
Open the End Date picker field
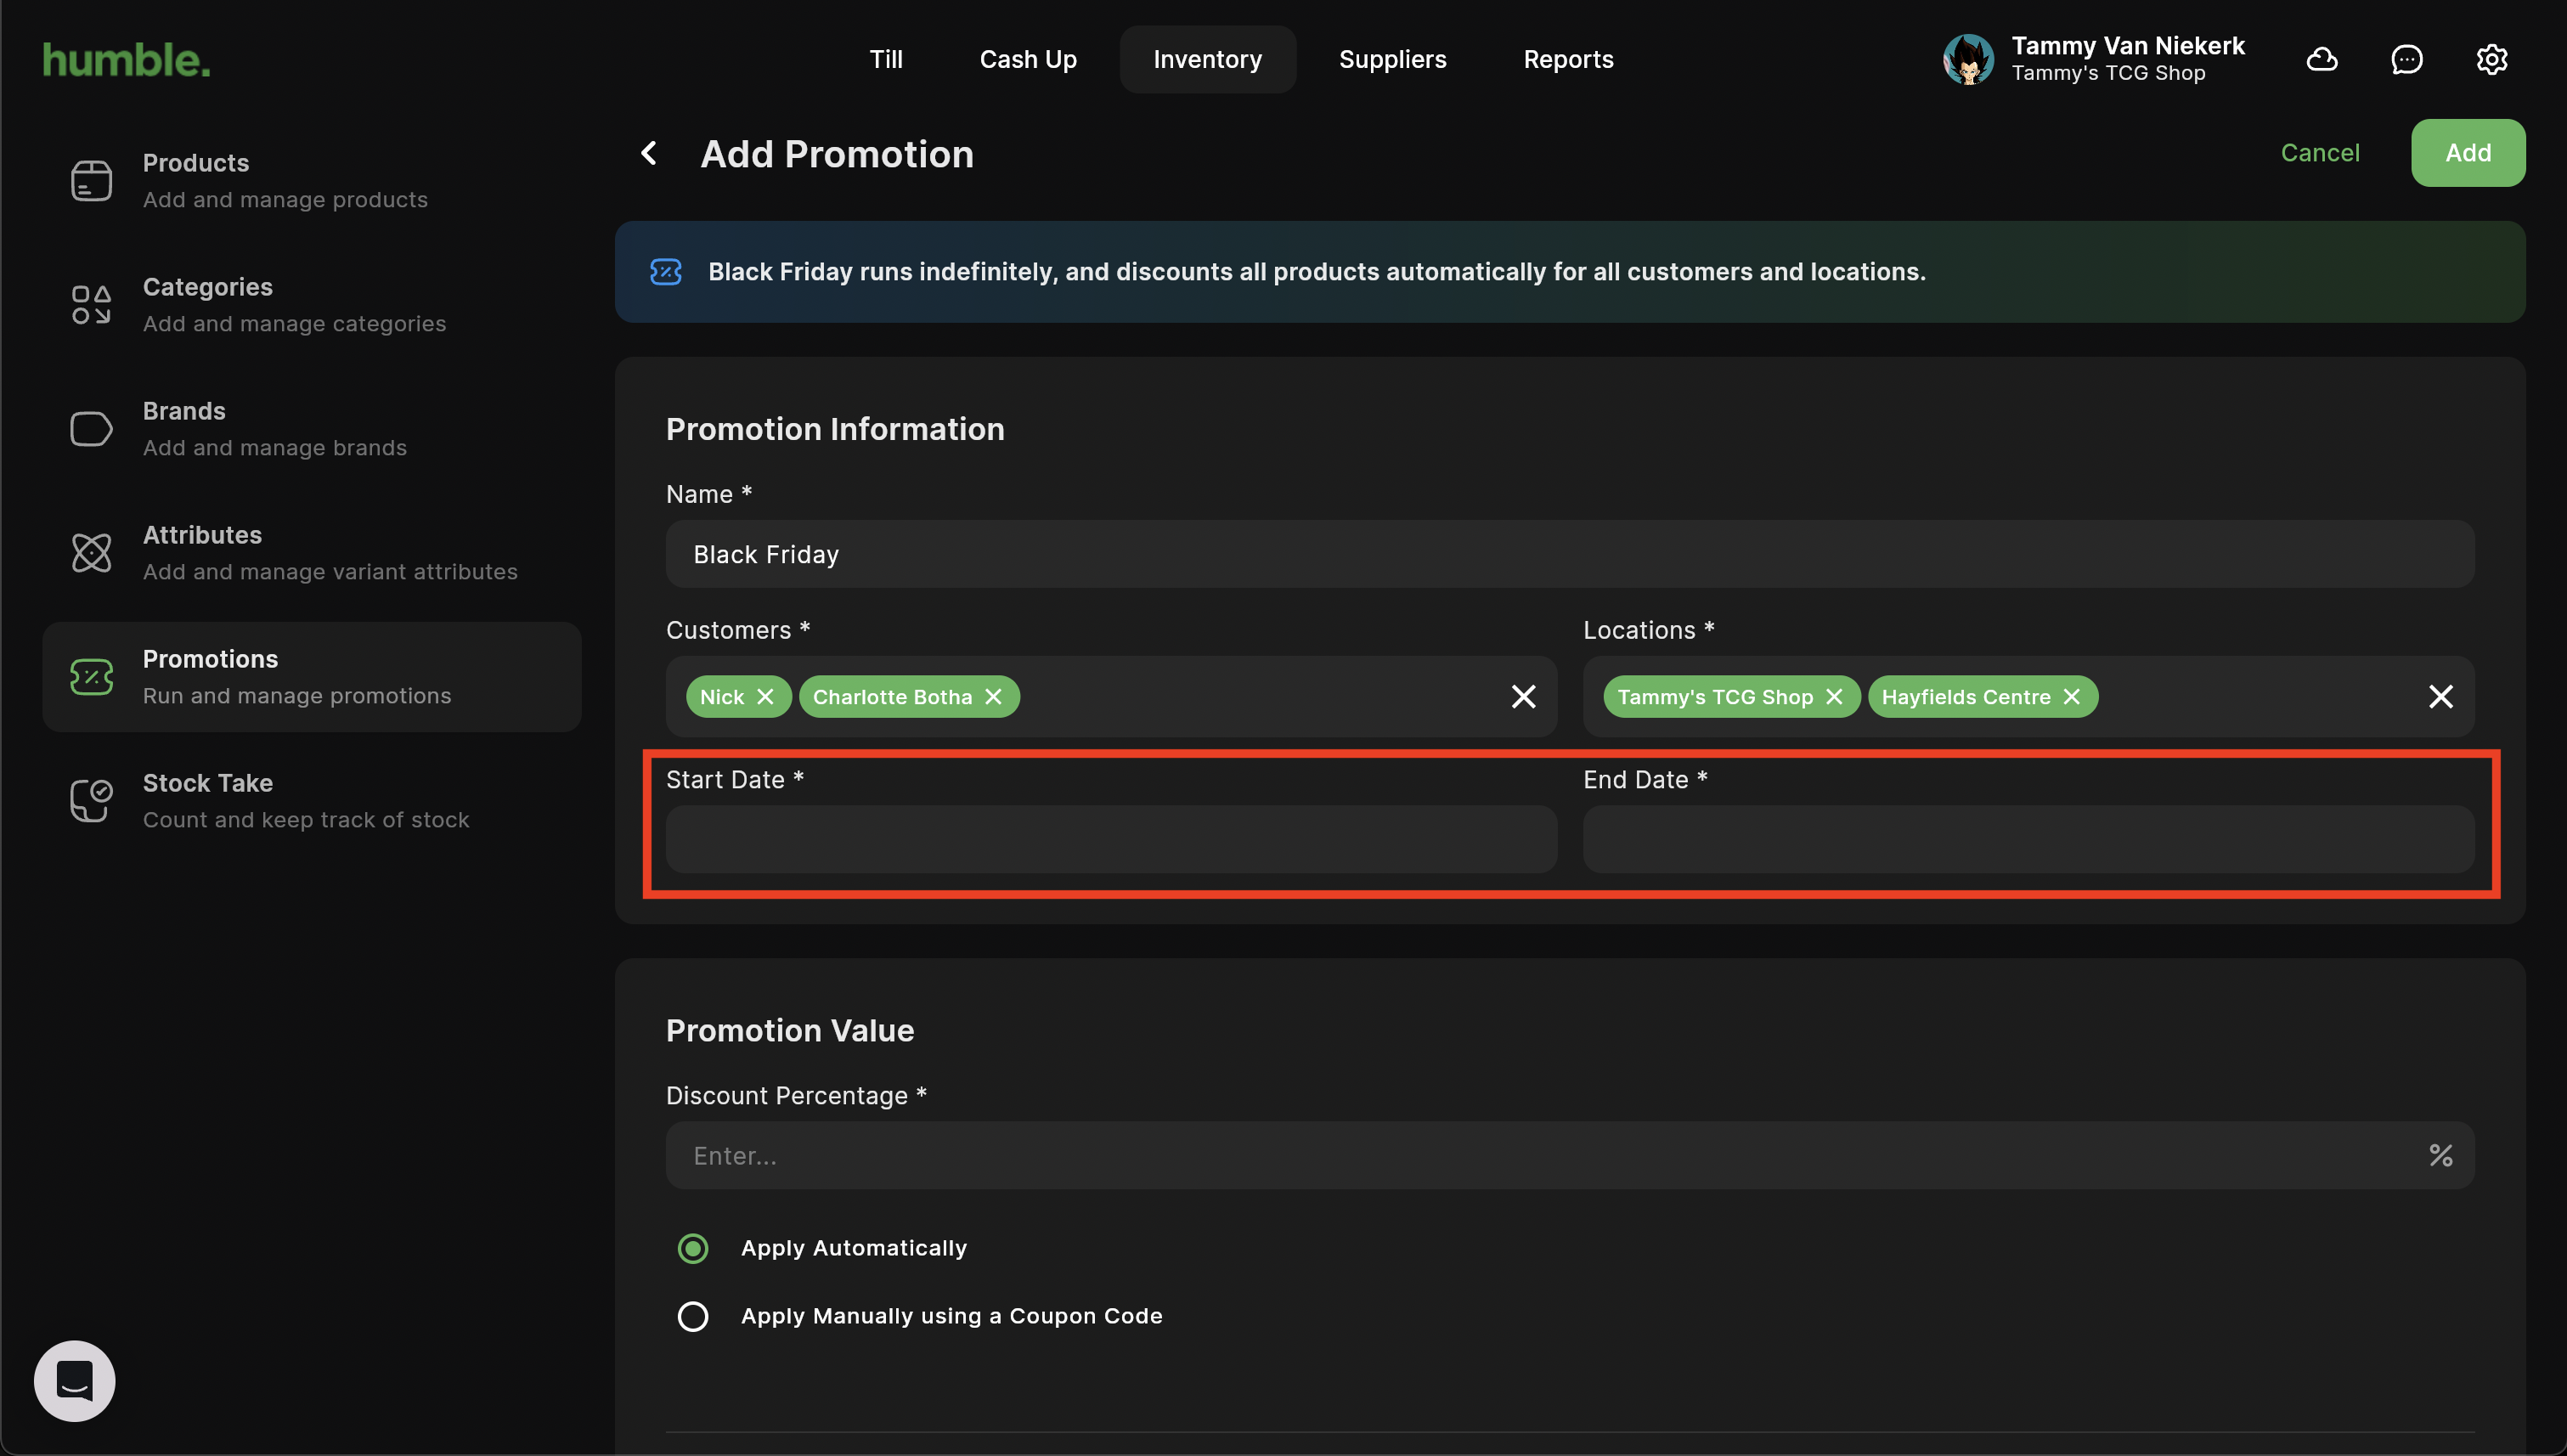[x=2028, y=840]
